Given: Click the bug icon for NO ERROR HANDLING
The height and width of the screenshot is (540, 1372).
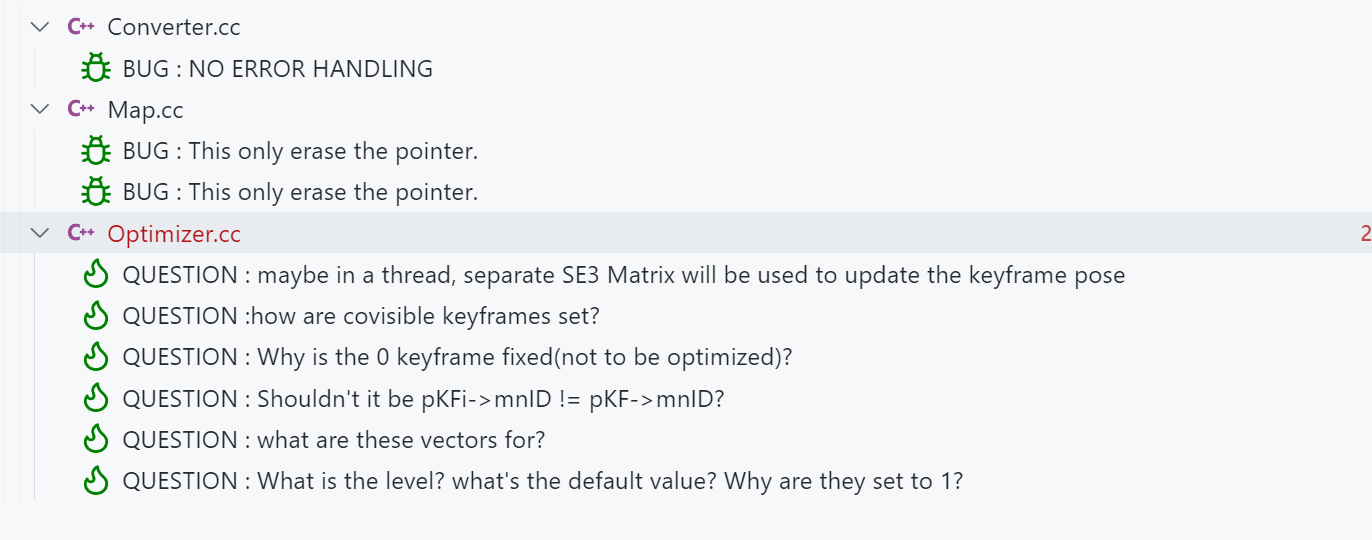Looking at the screenshot, I should tap(95, 69).
